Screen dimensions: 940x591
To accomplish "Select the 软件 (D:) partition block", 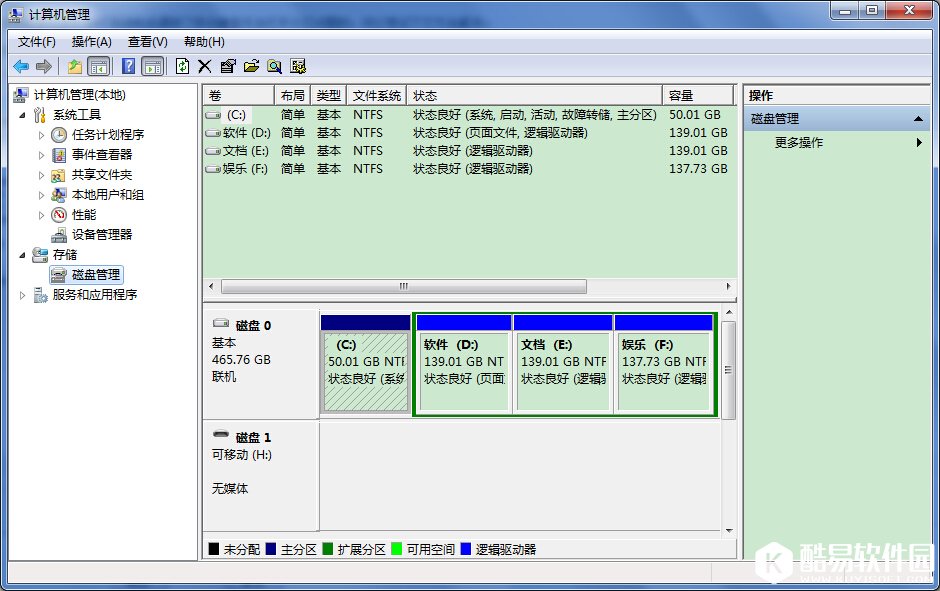I will (x=463, y=363).
